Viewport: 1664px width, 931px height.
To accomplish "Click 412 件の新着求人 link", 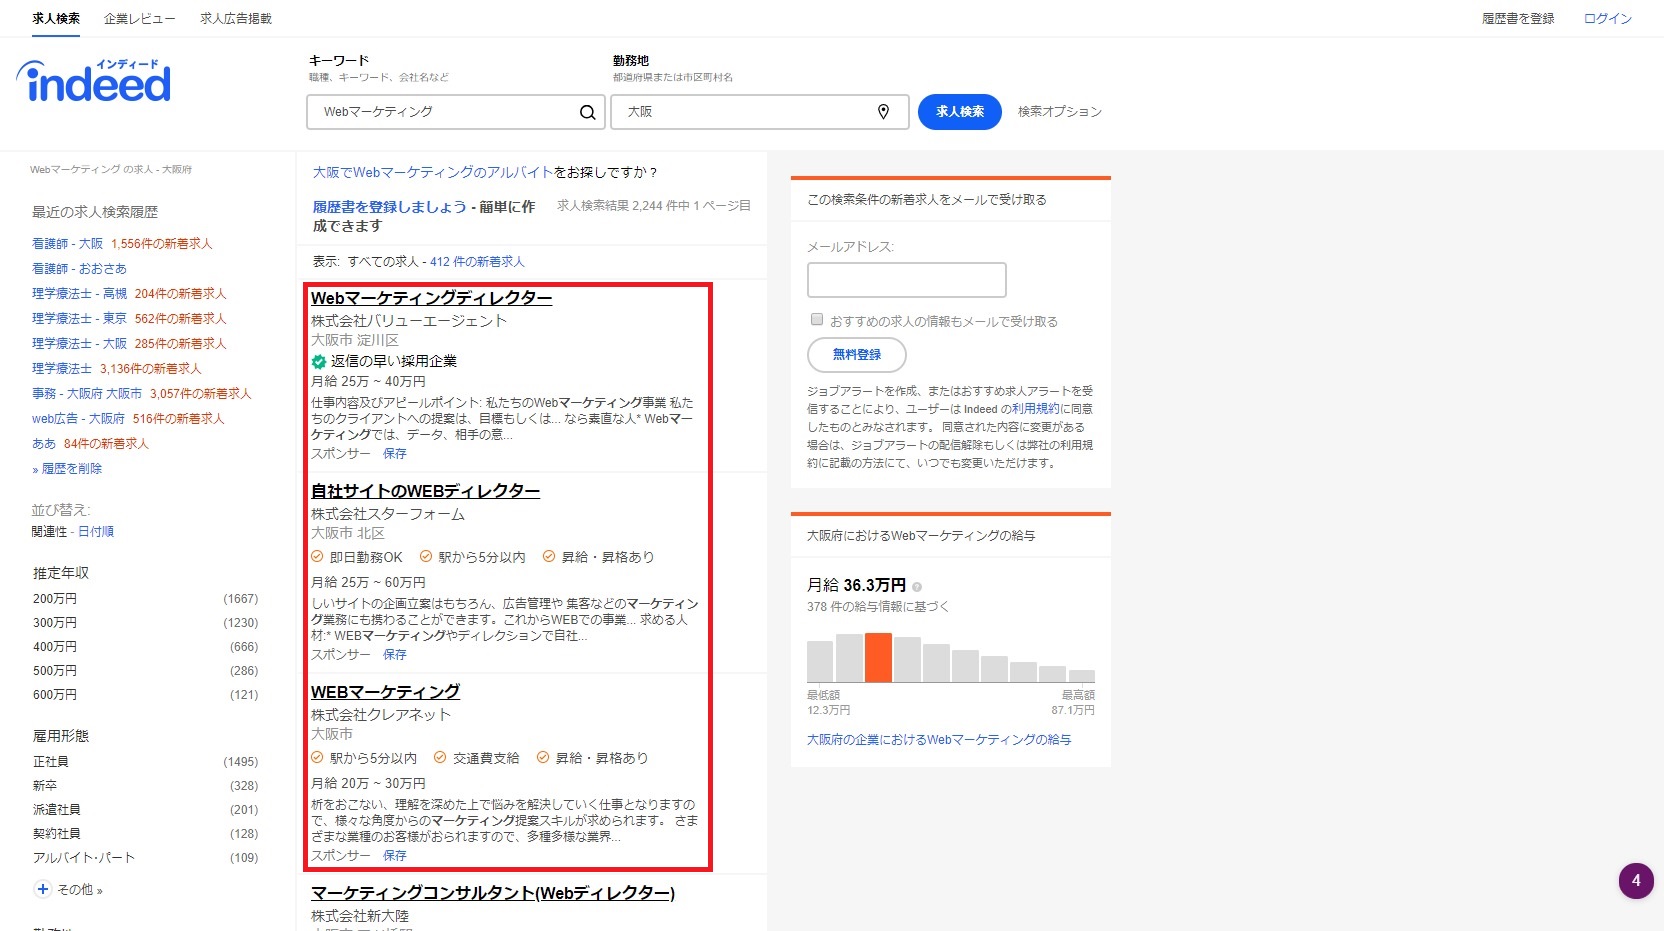I will click(477, 262).
